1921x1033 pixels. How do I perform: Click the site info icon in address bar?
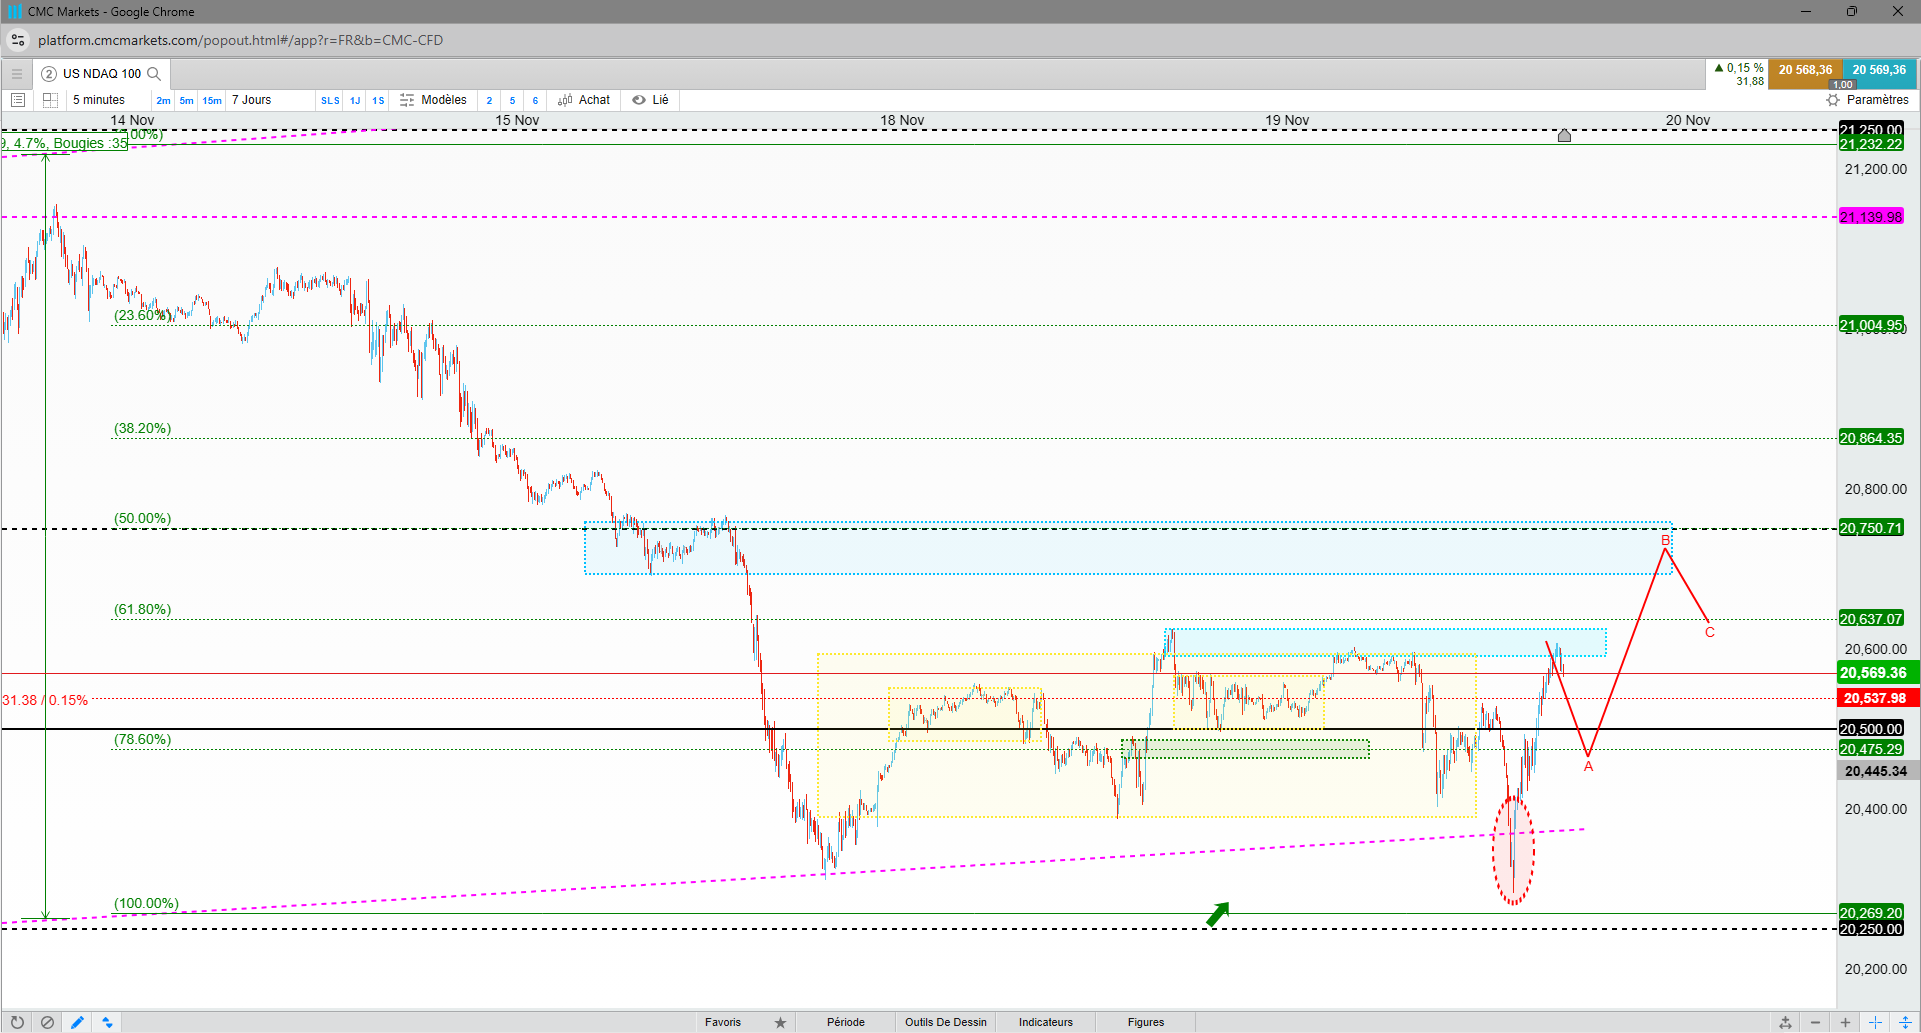(18, 40)
